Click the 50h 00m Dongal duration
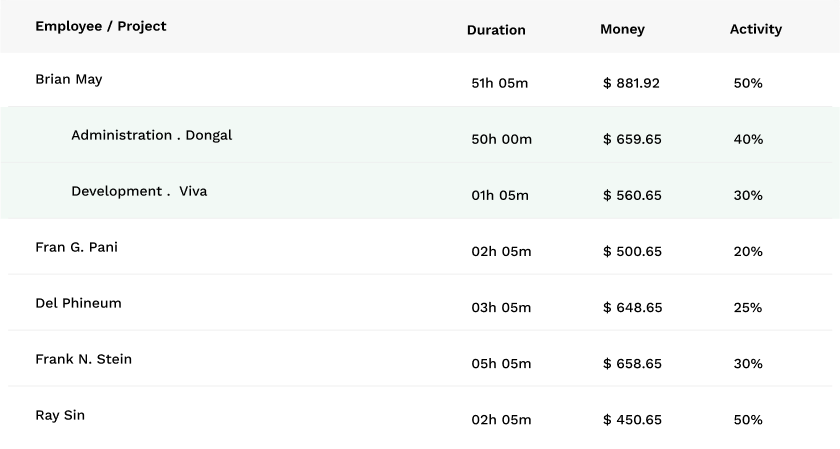This screenshot has width=840, height=449. pyautogui.click(x=502, y=140)
